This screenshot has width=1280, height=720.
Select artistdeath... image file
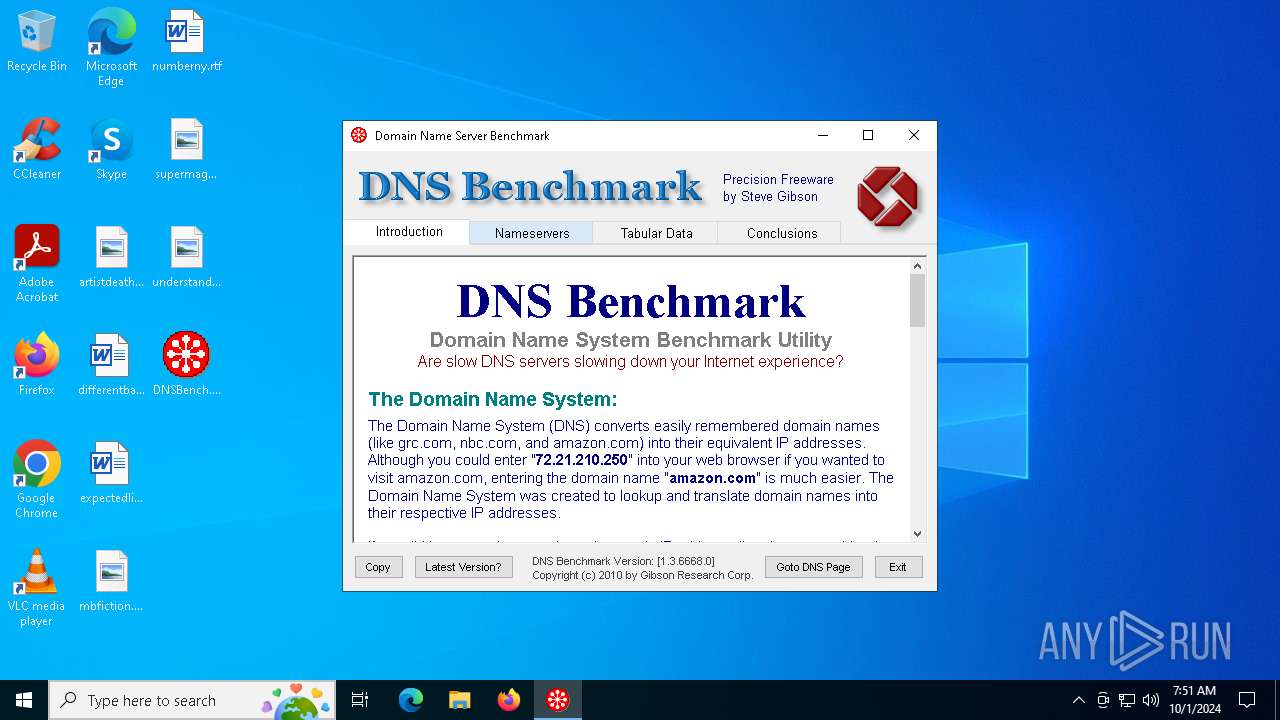click(x=111, y=258)
